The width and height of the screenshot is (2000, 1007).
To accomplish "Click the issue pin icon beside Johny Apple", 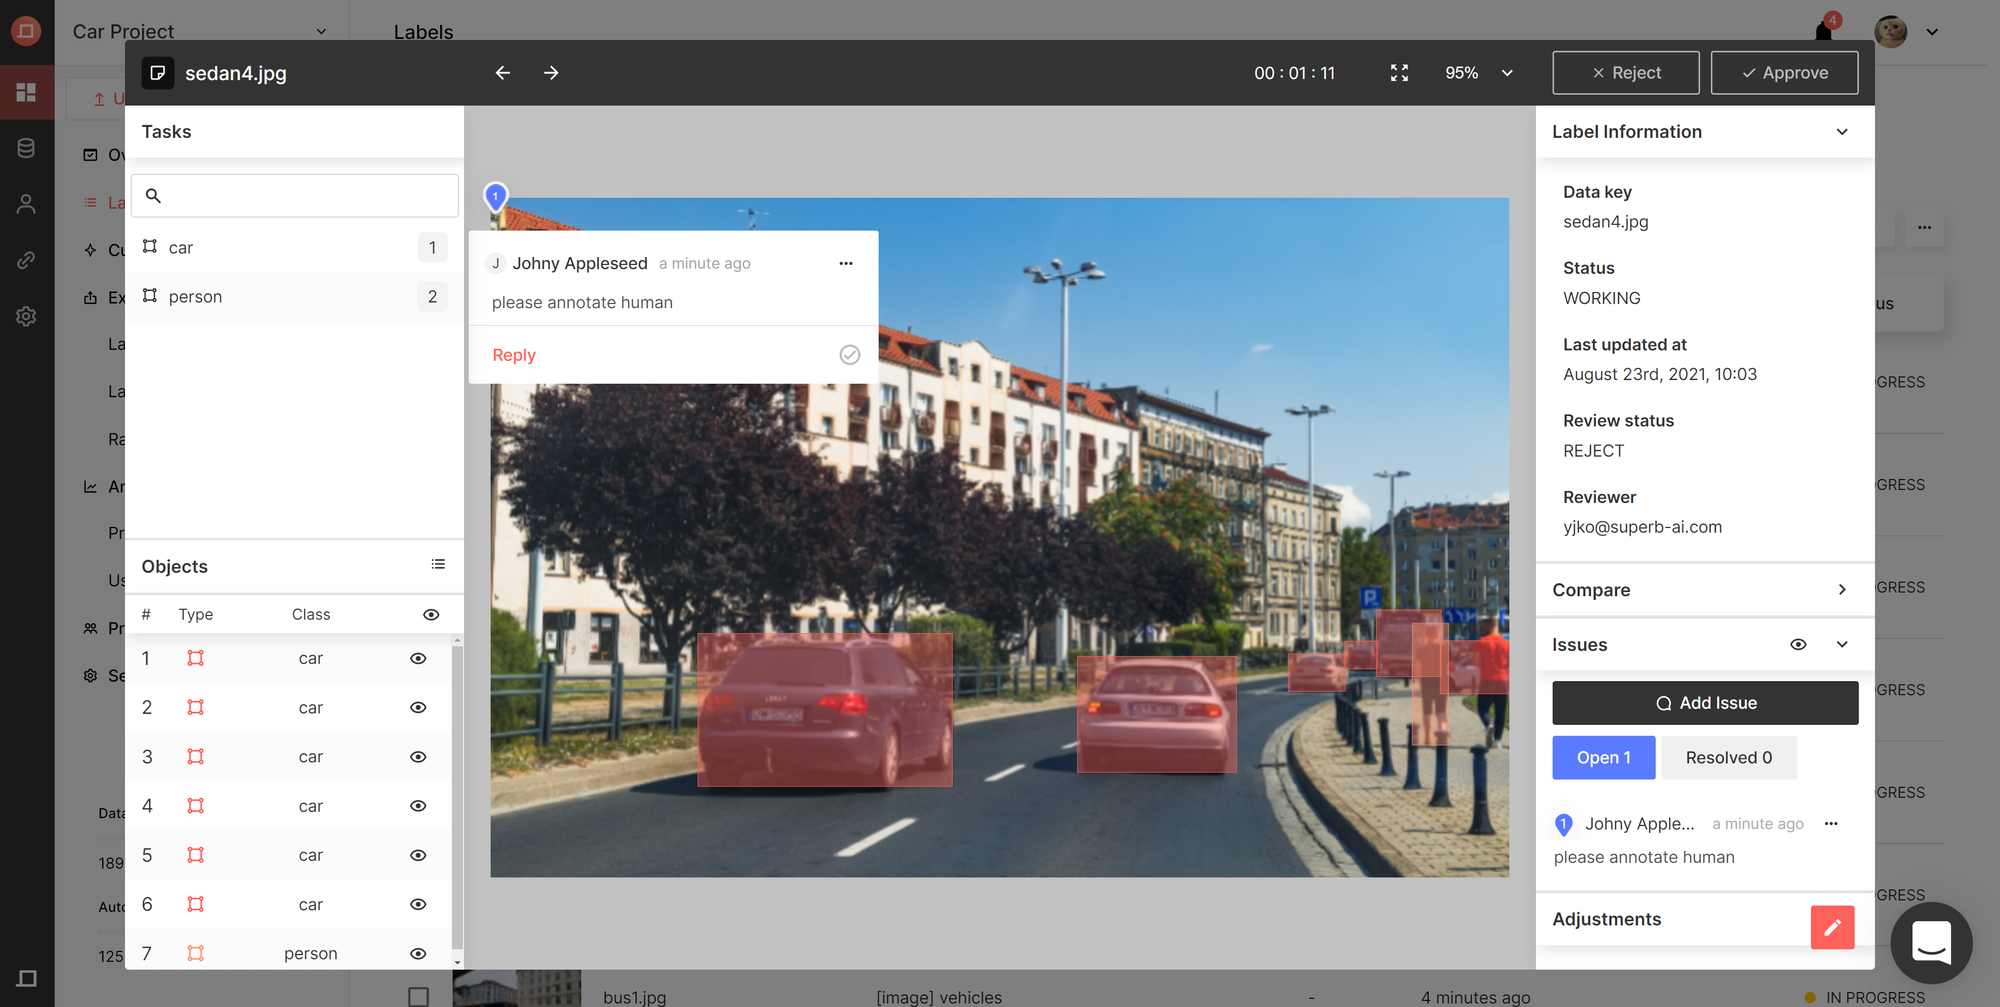I will click(1564, 825).
